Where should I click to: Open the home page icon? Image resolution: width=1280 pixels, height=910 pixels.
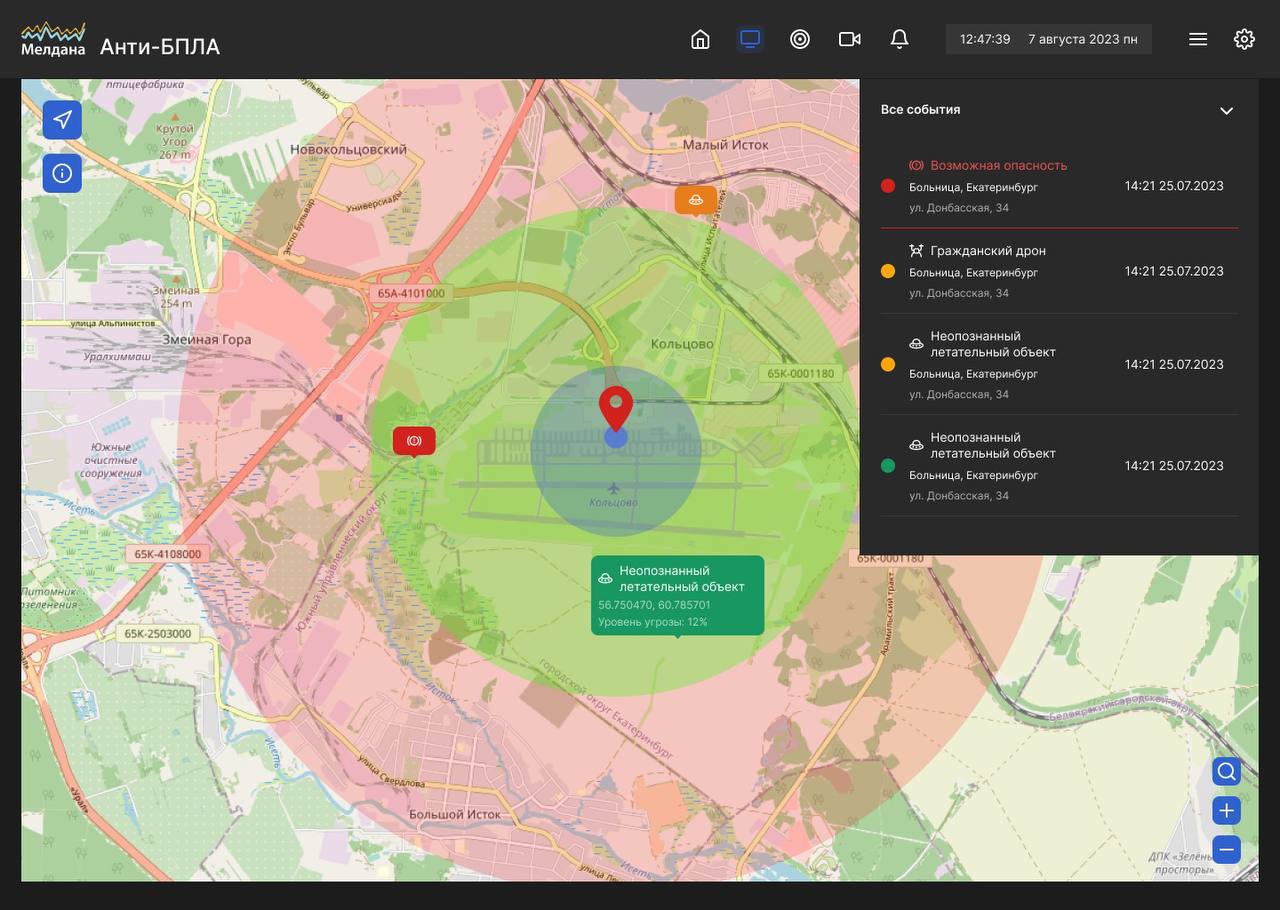[x=700, y=39]
